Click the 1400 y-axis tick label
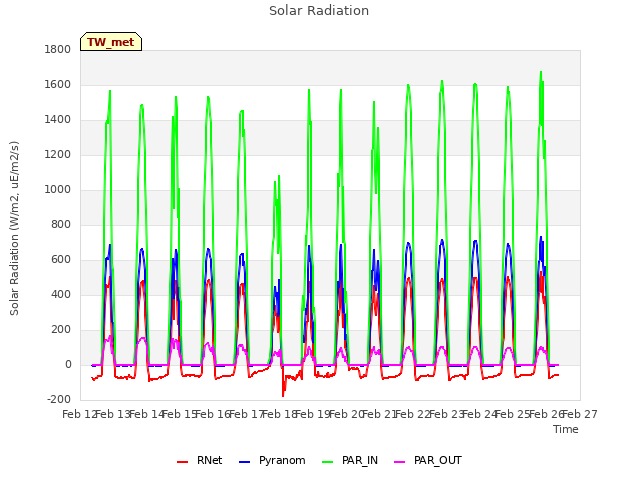640x480 pixels. point(58,120)
